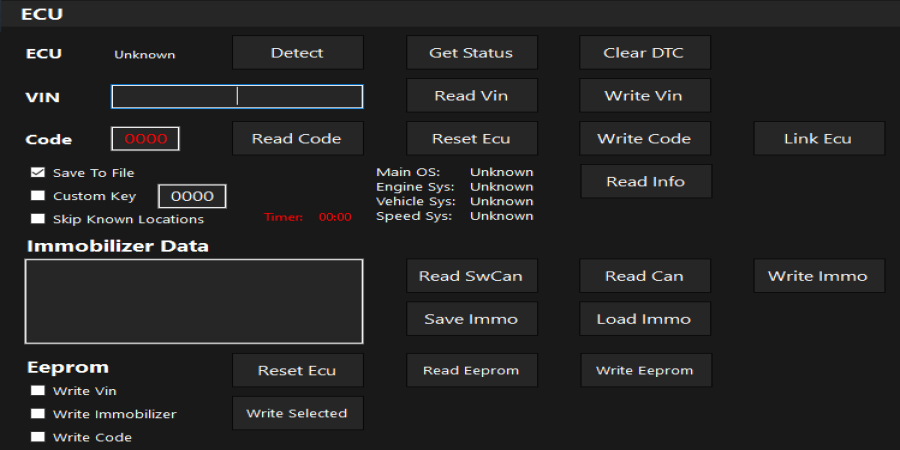This screenshot has width=900, height=450.
Task: Click into the VIN text field
Action: coord(237,96)
